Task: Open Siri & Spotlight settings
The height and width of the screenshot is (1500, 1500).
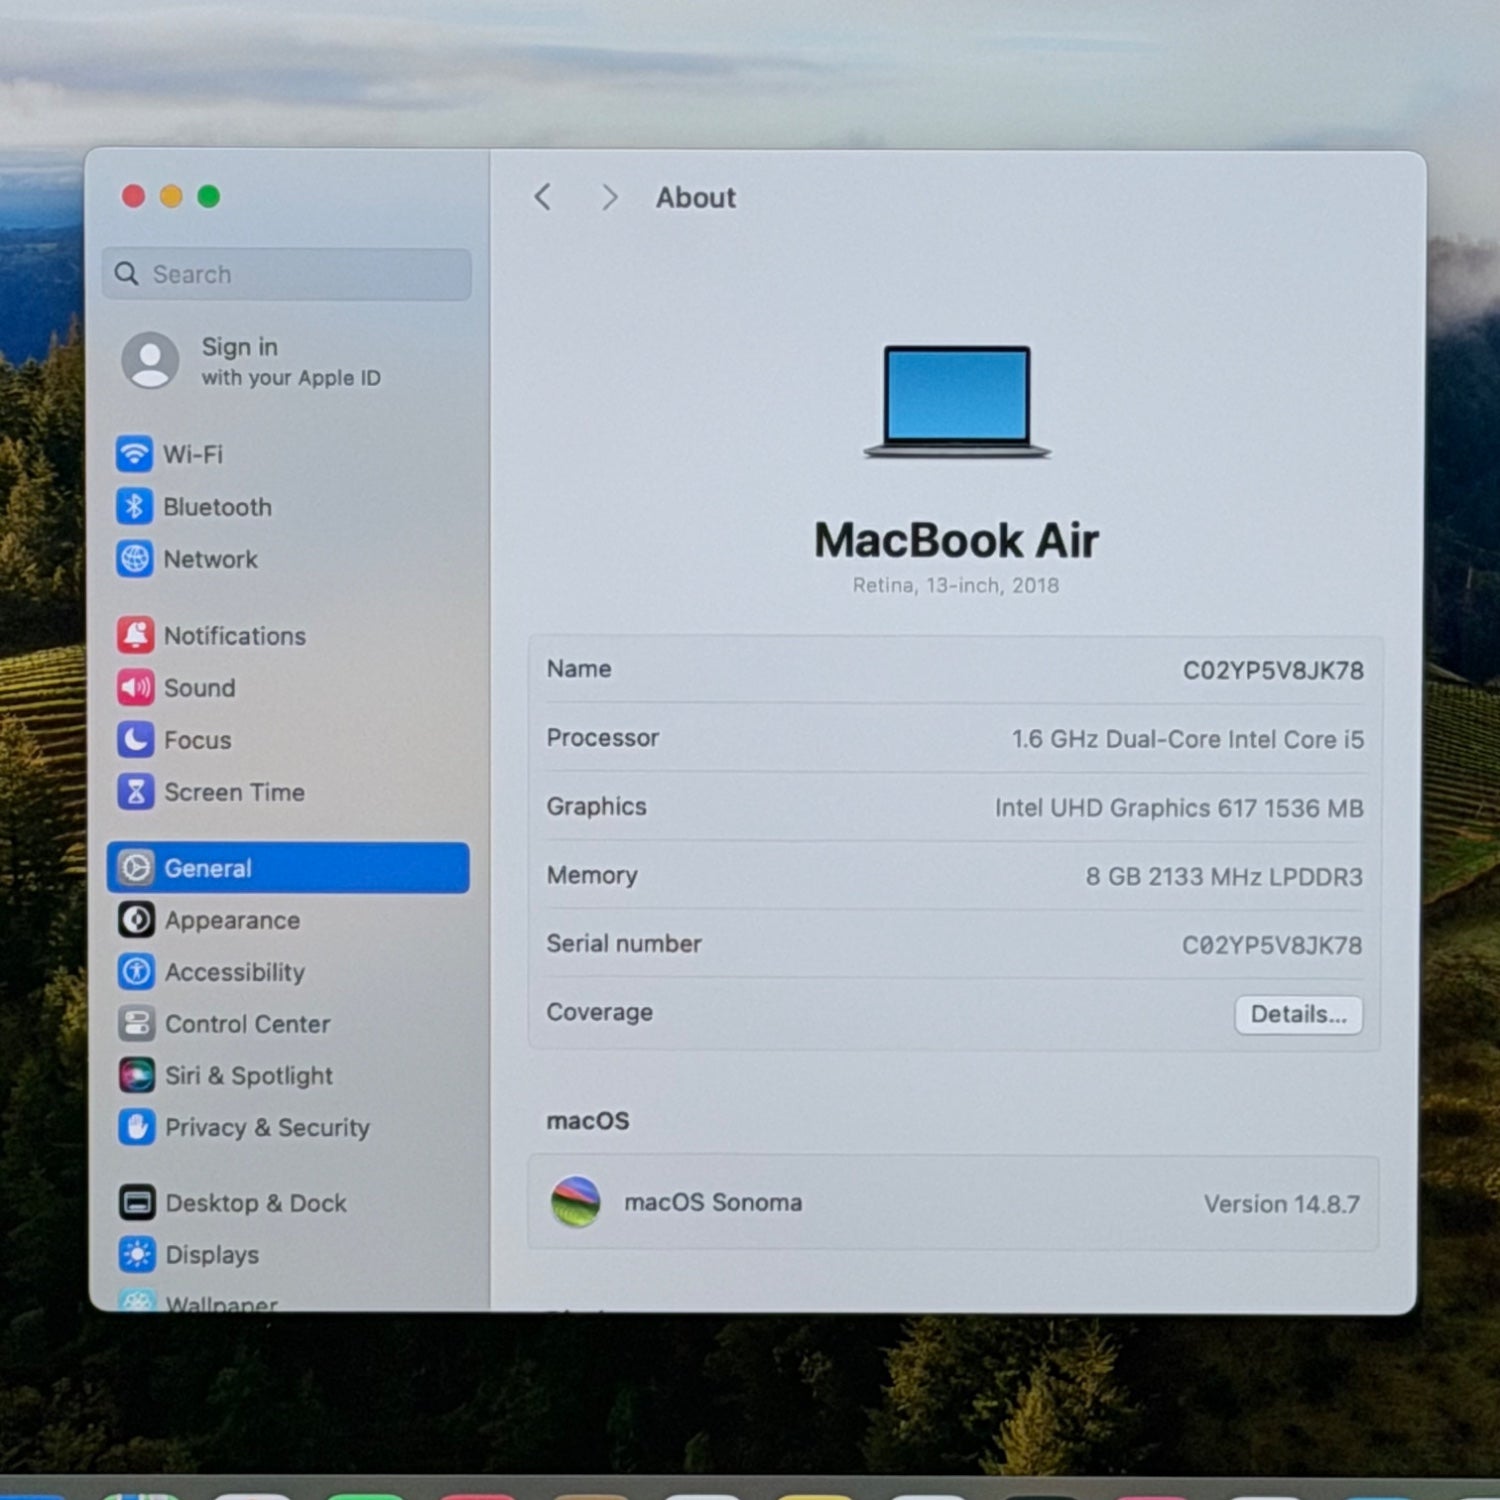Action: [x=225, y=1076]
